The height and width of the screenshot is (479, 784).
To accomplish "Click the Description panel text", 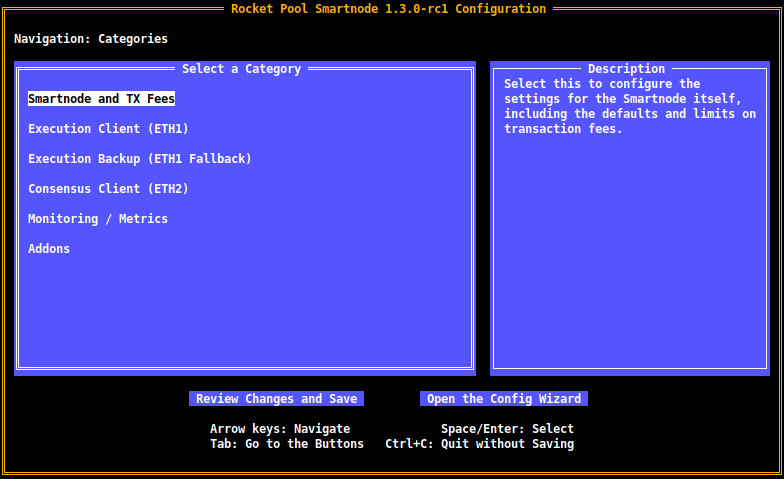I will 629,106.
